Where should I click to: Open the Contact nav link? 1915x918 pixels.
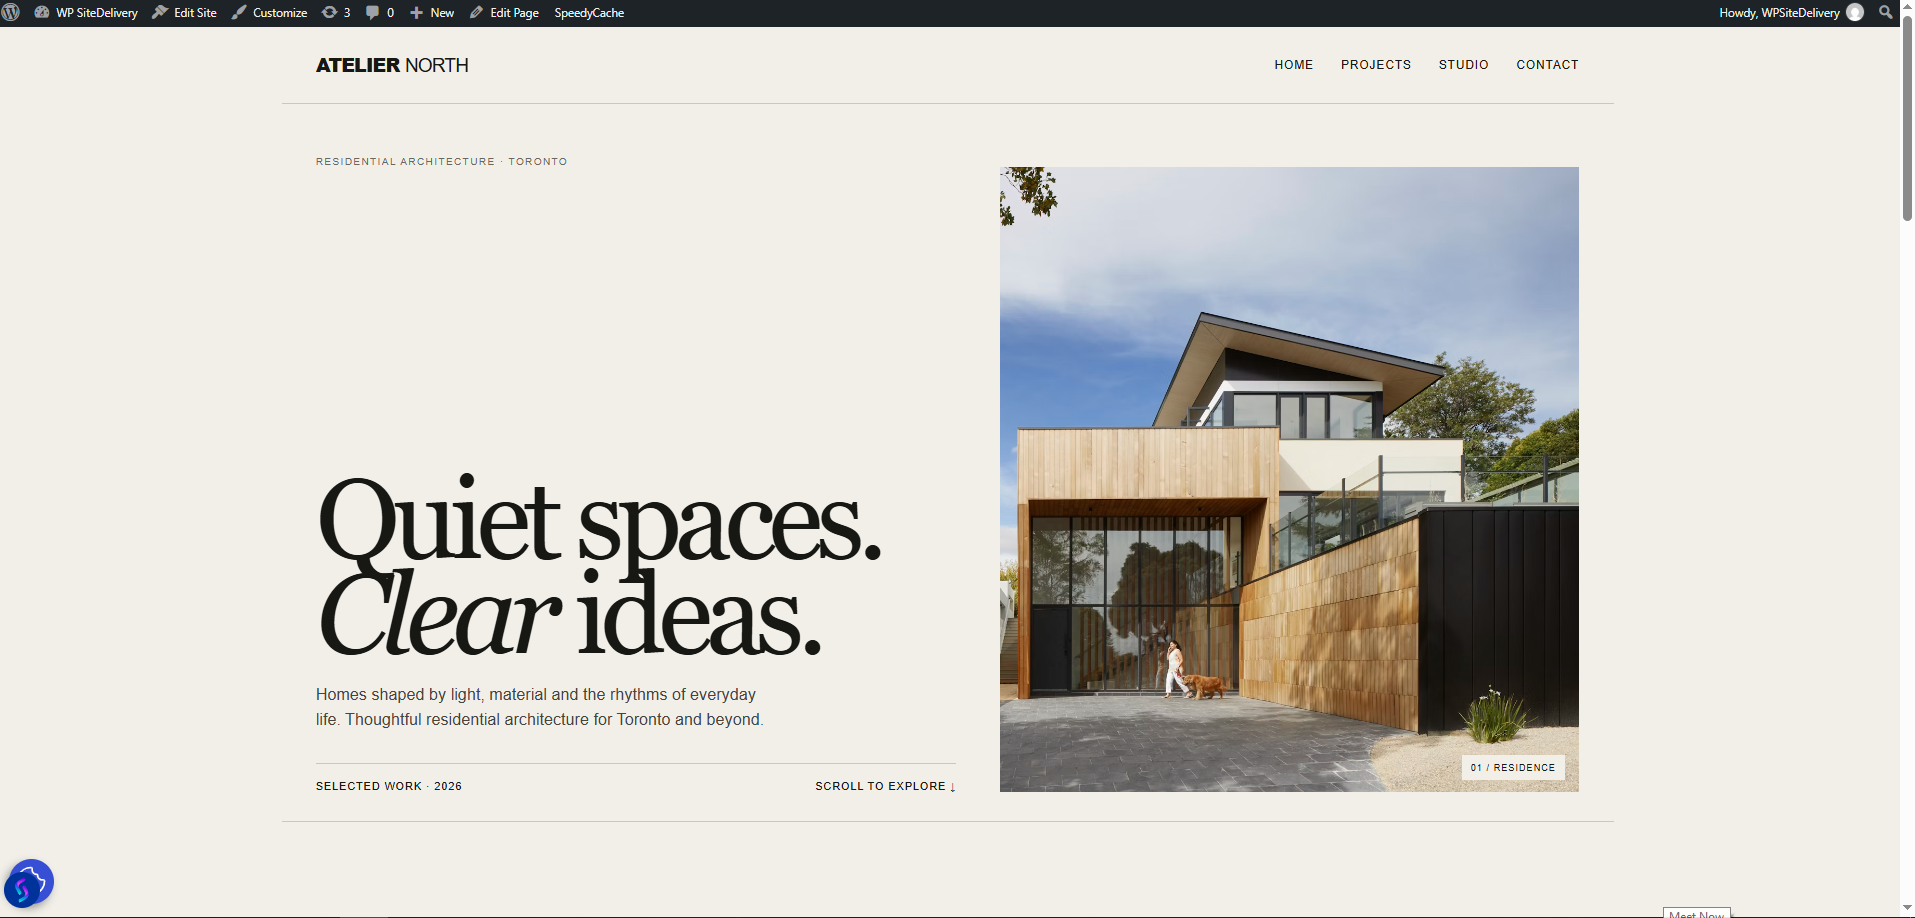point(1547,65)
